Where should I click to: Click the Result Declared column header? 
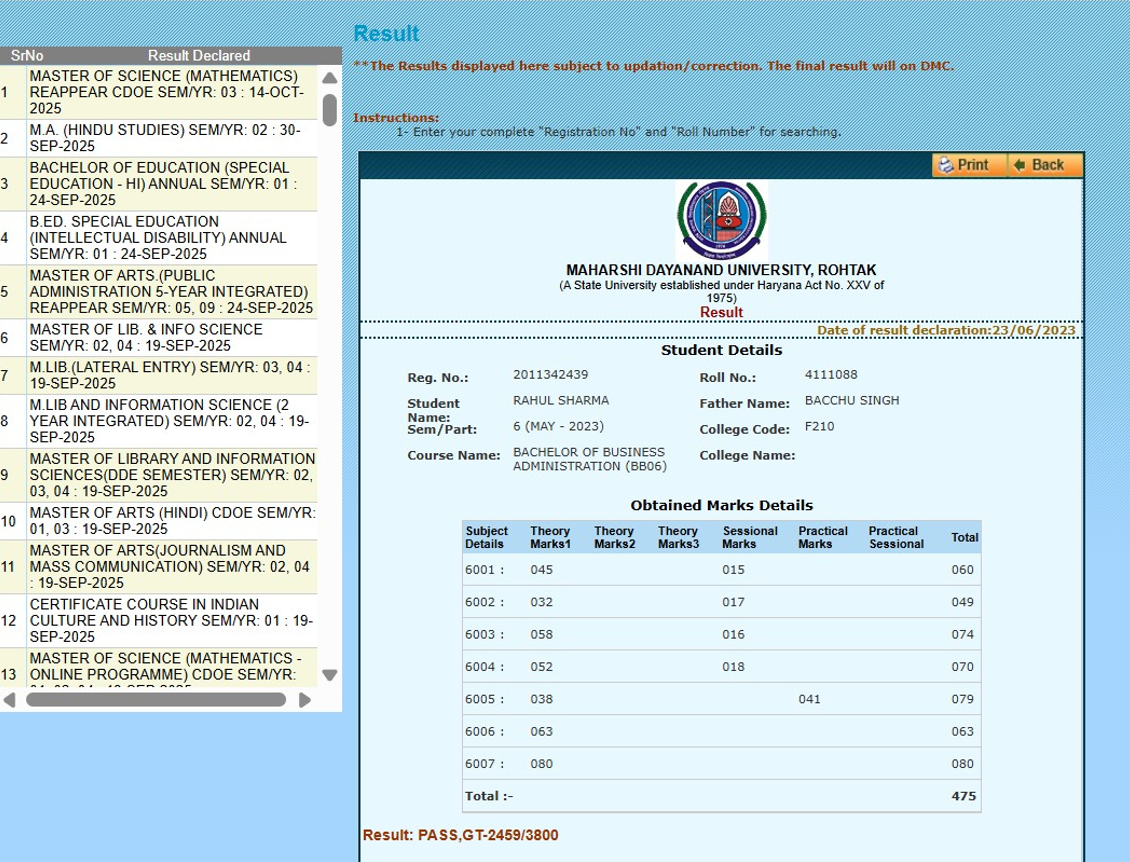pos(199,55)
